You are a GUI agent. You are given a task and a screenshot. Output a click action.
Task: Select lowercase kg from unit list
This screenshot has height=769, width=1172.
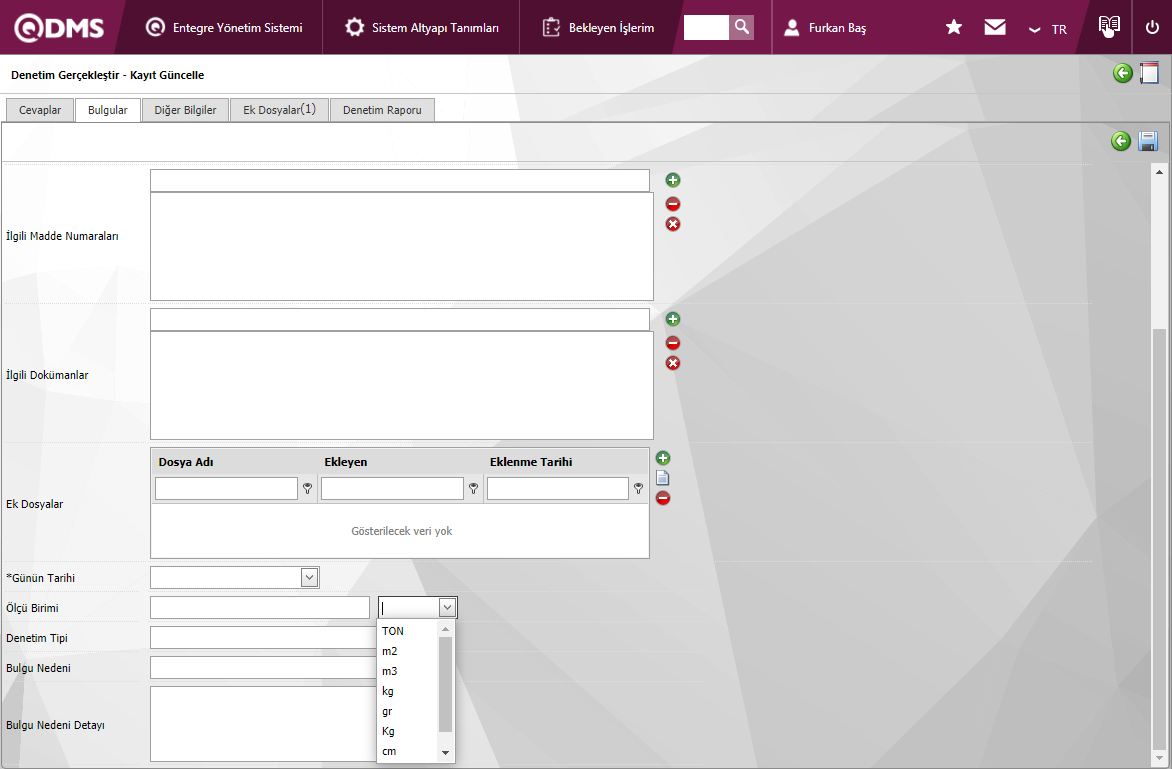click(407, 692)
